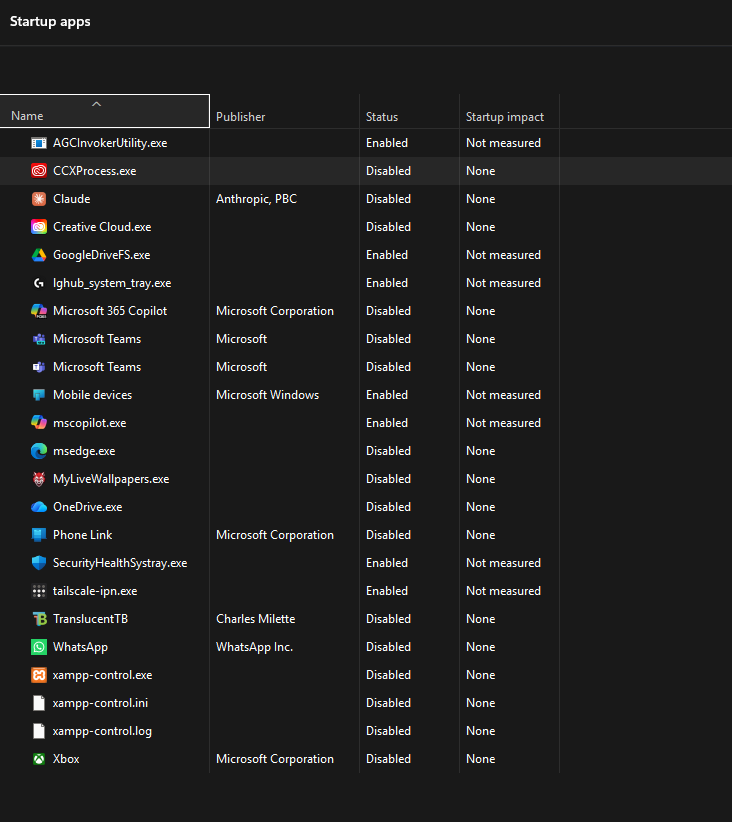
Task: Click the Phone Link icon
Action: pos(39,535)
